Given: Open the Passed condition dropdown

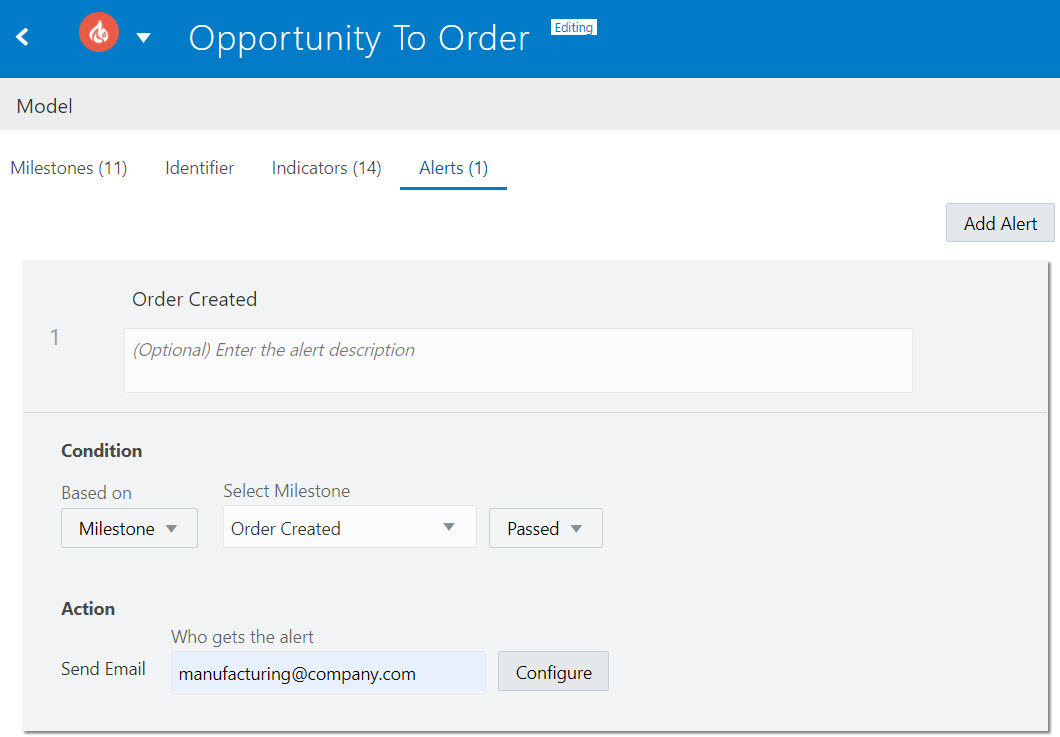Looking at the screenshot, I should (546, 528).
